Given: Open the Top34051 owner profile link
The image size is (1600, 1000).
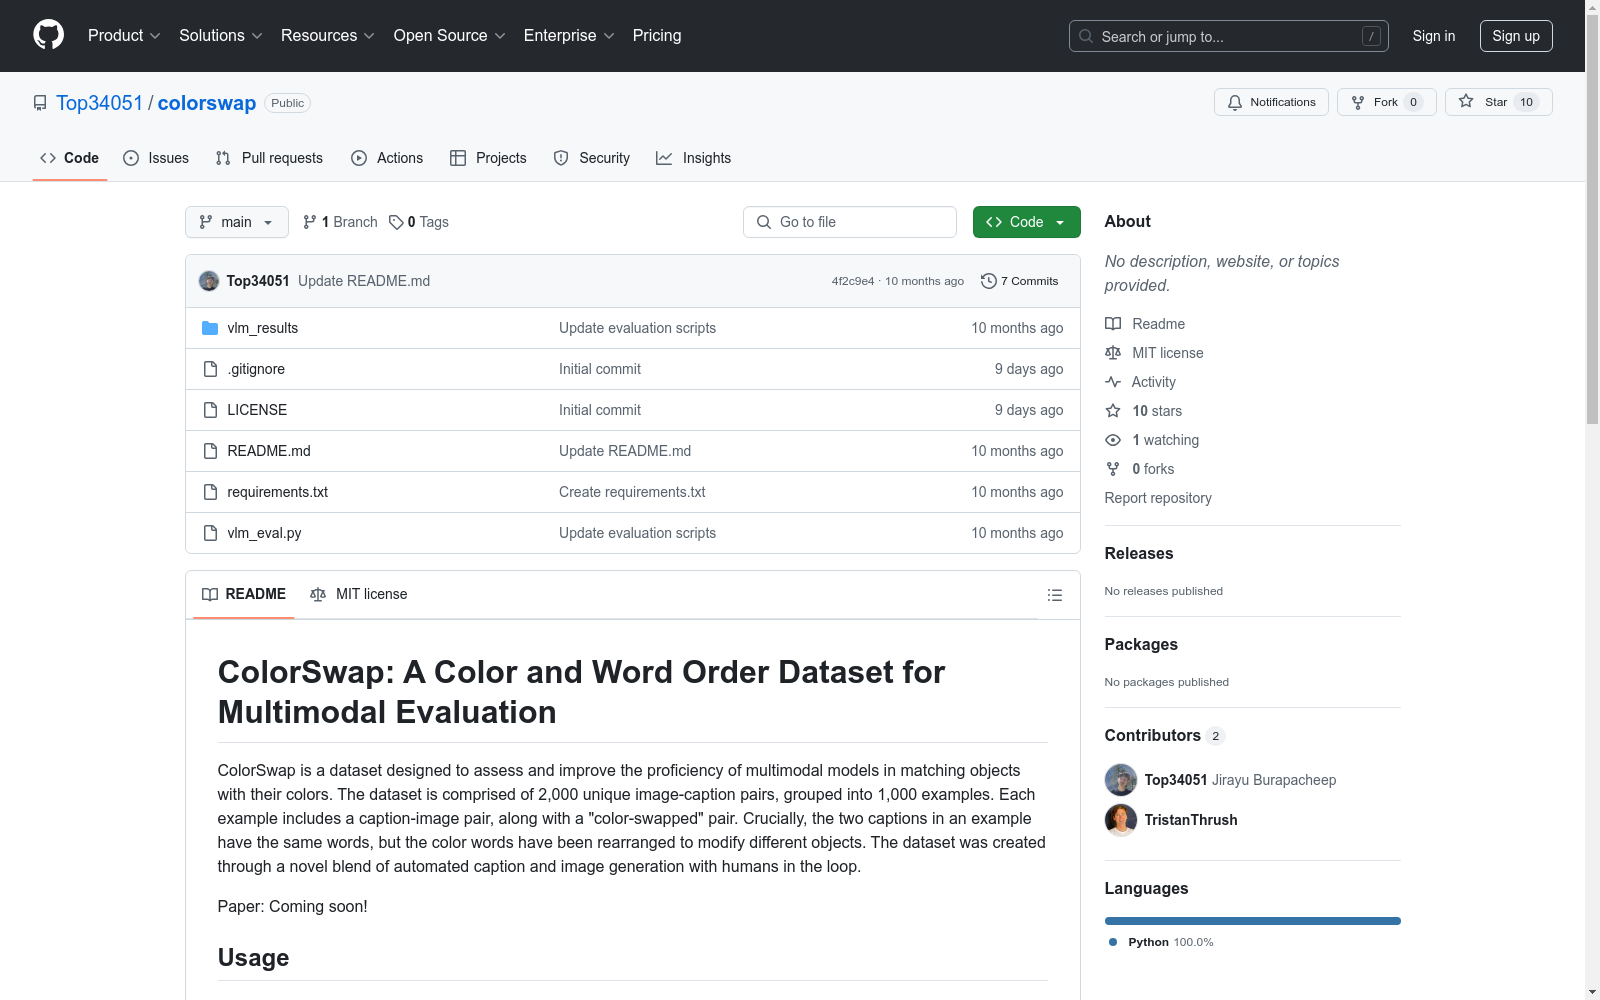Looking at the screenshot, I should (x=100, y=103).
